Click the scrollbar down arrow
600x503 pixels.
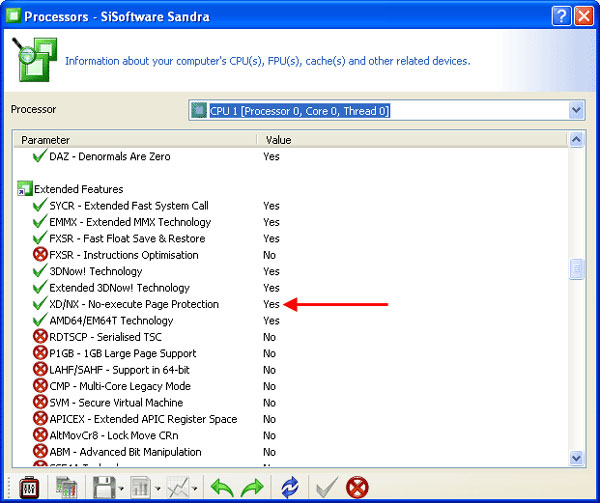pyautogui.click(x=576, y=458)
